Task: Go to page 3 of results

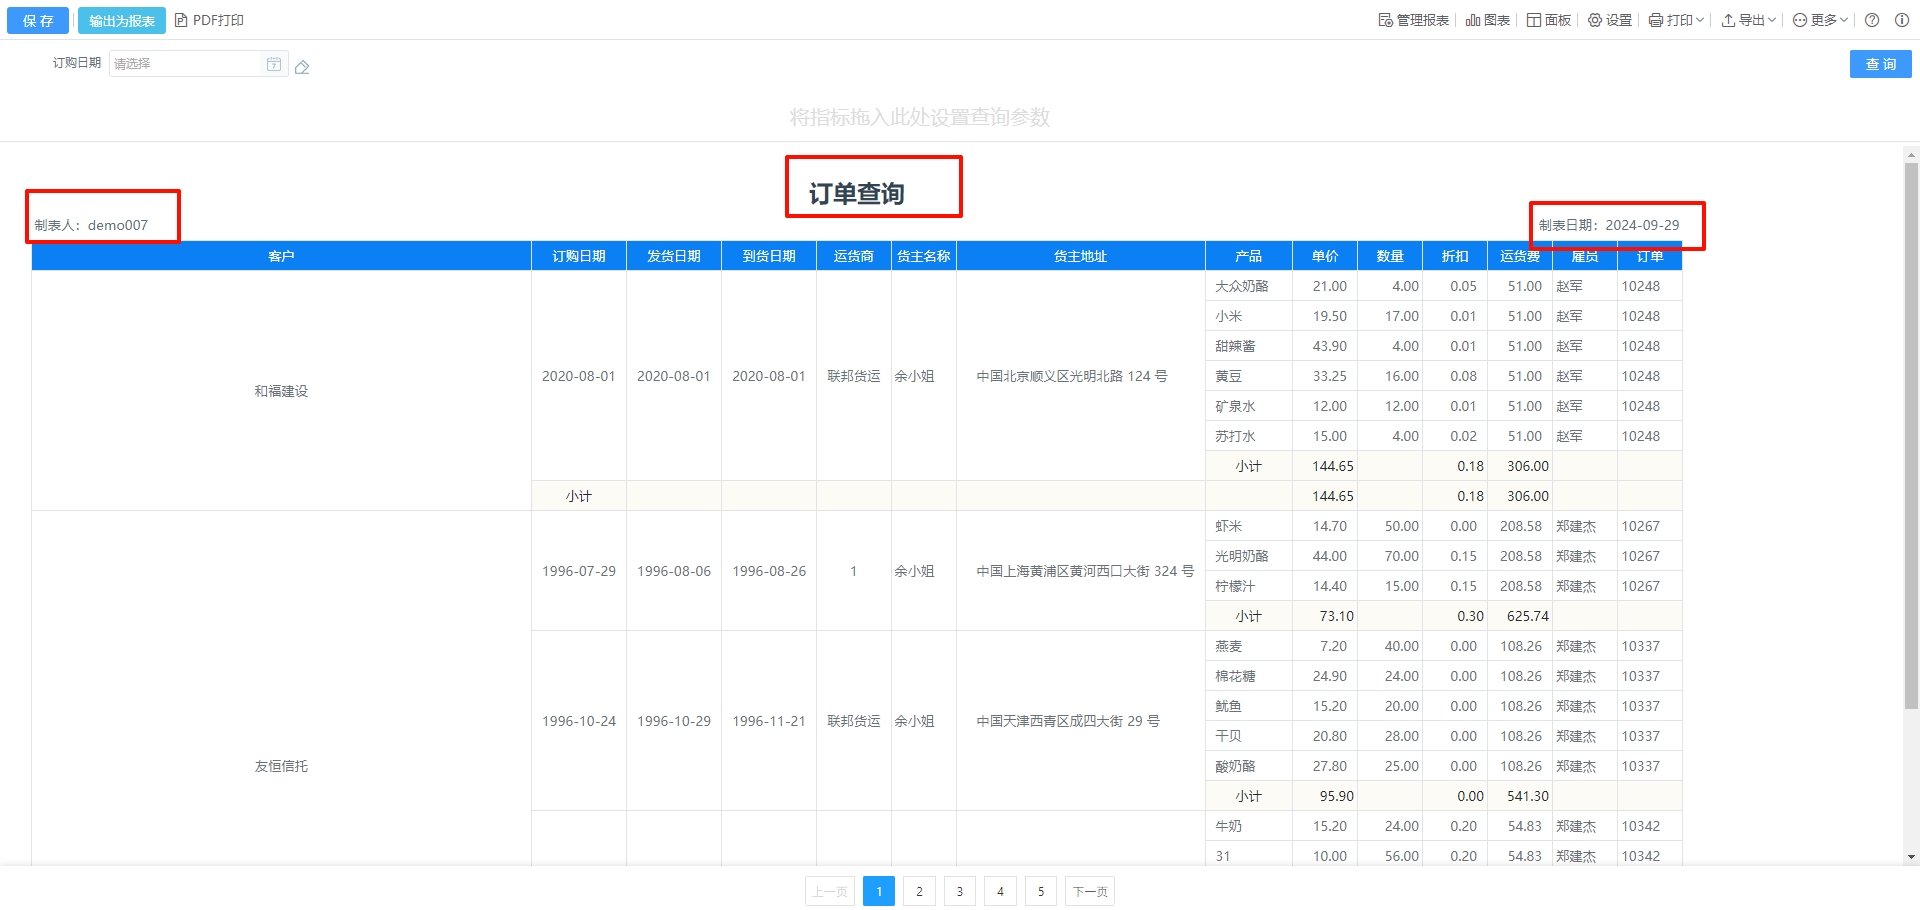Action: point(960,891)
